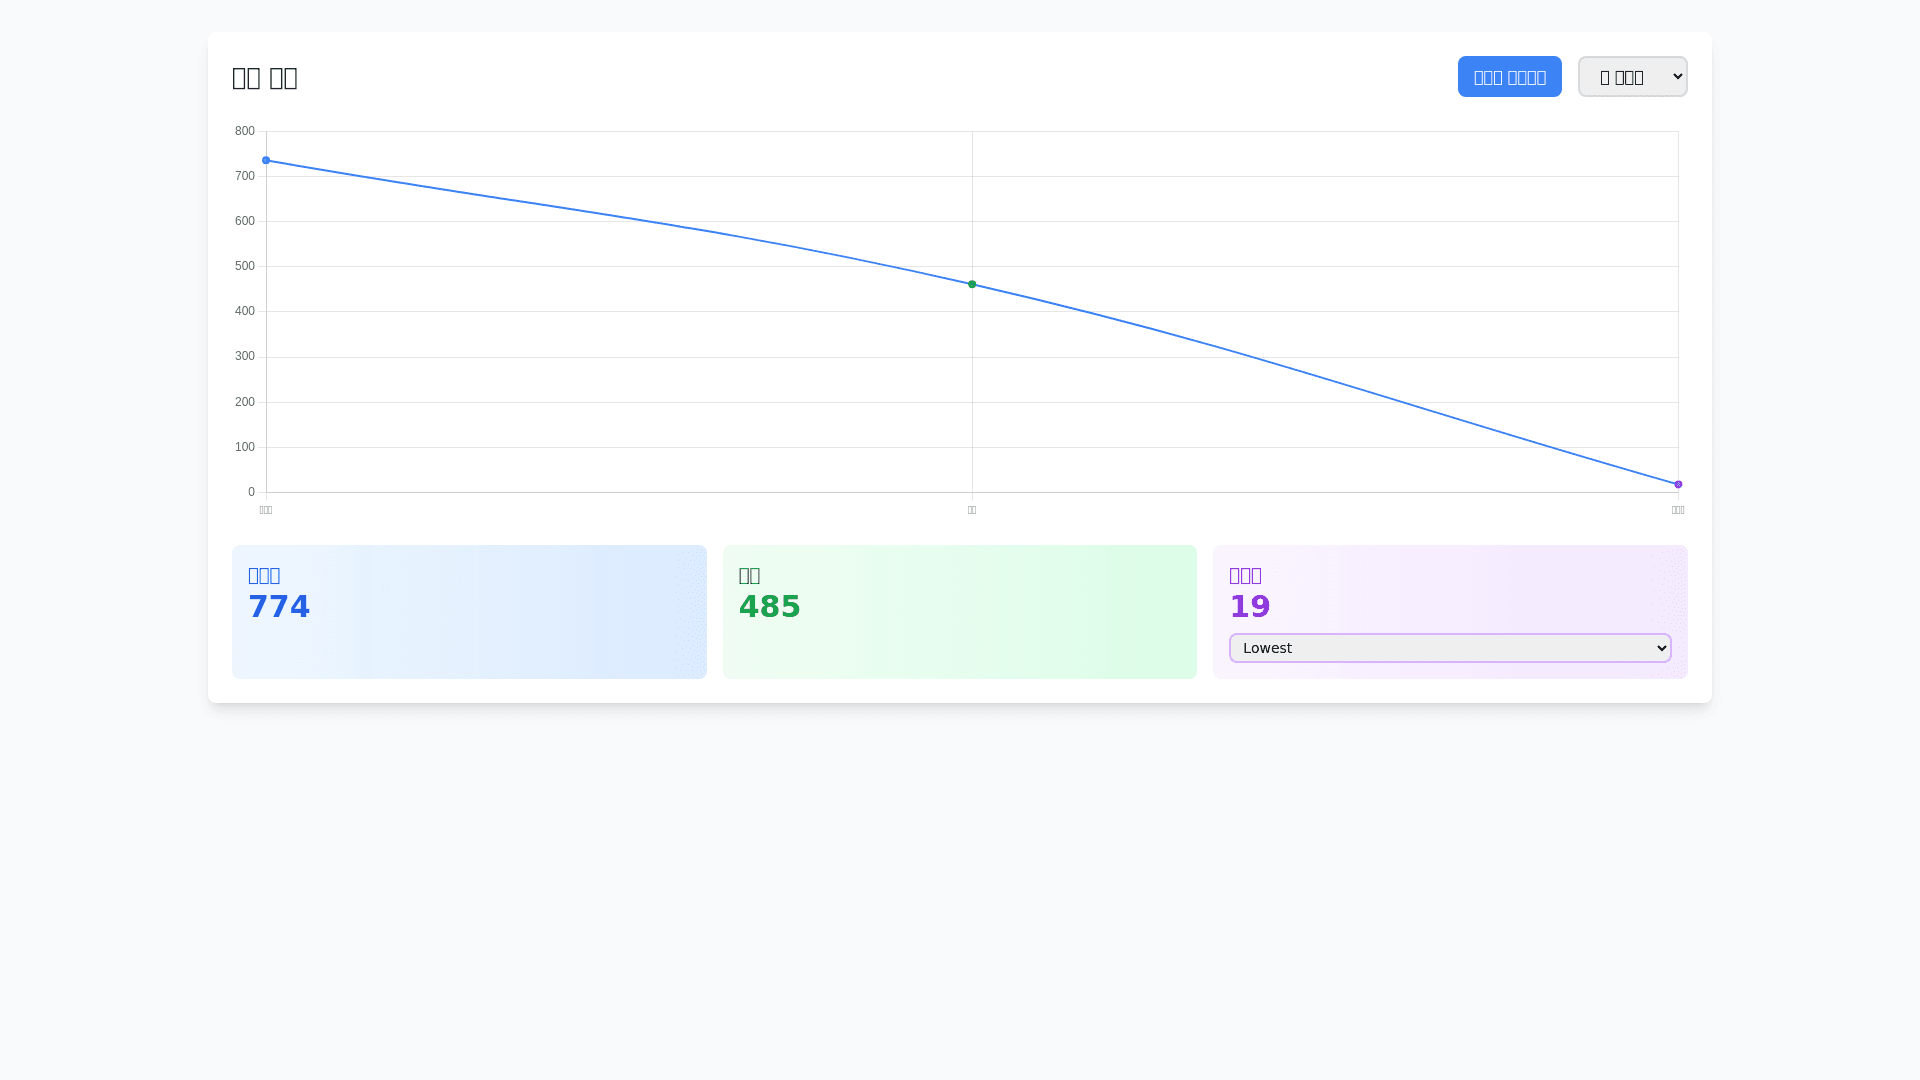Click the rightmost x-axis category label
This screenshot has width=1920, height=1080.
[1678, 510]
